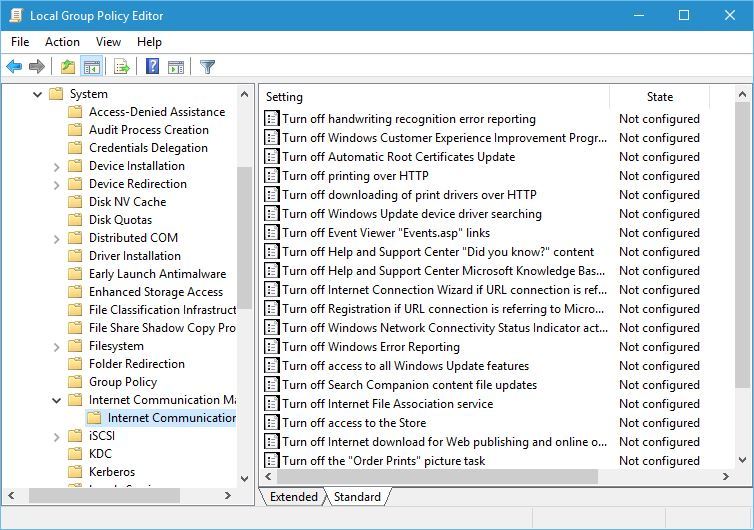Screen dimensions: 754x530
Task: Collapse the System tree node
Action: 38,94
